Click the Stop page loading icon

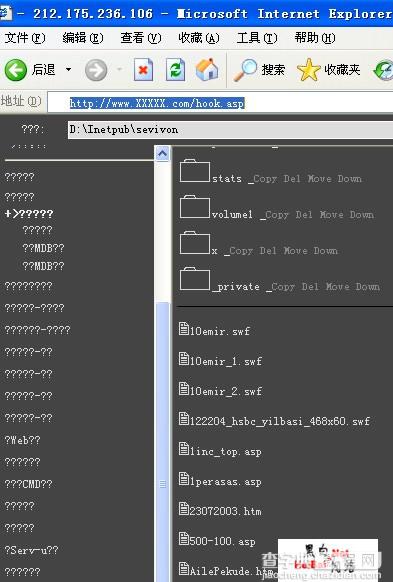143,70
